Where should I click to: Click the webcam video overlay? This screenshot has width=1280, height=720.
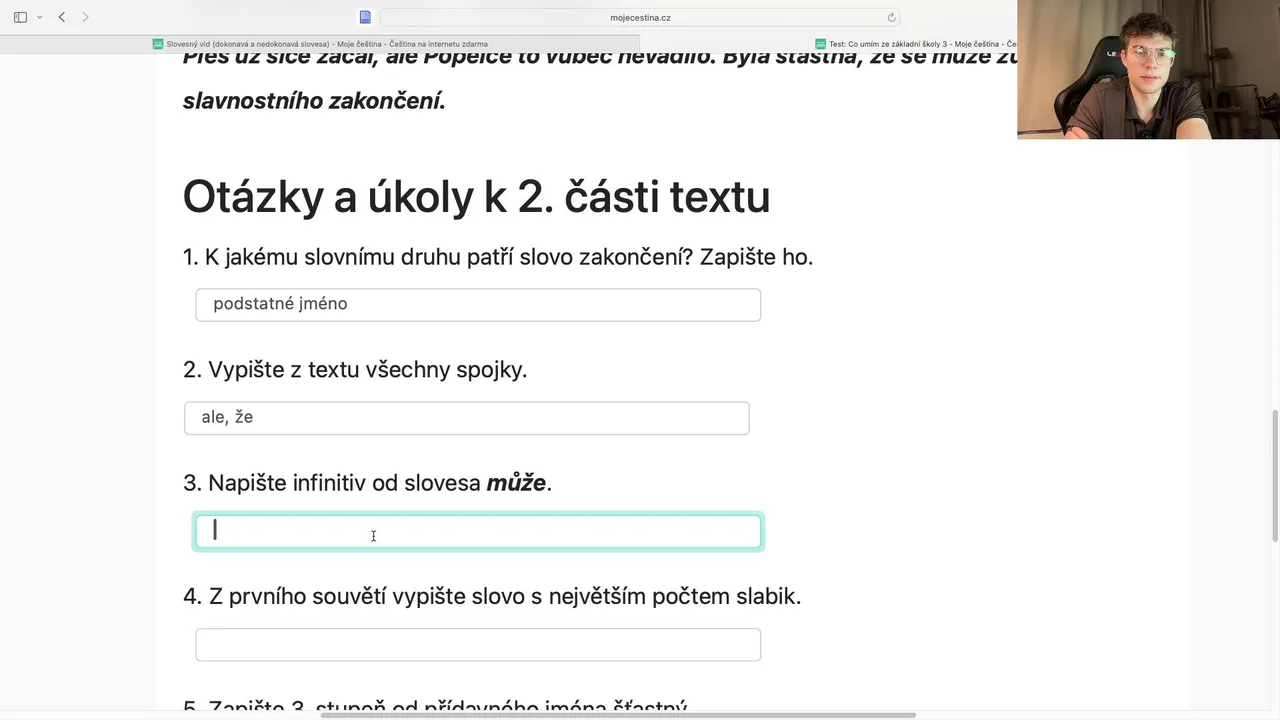pos(1148,70)
